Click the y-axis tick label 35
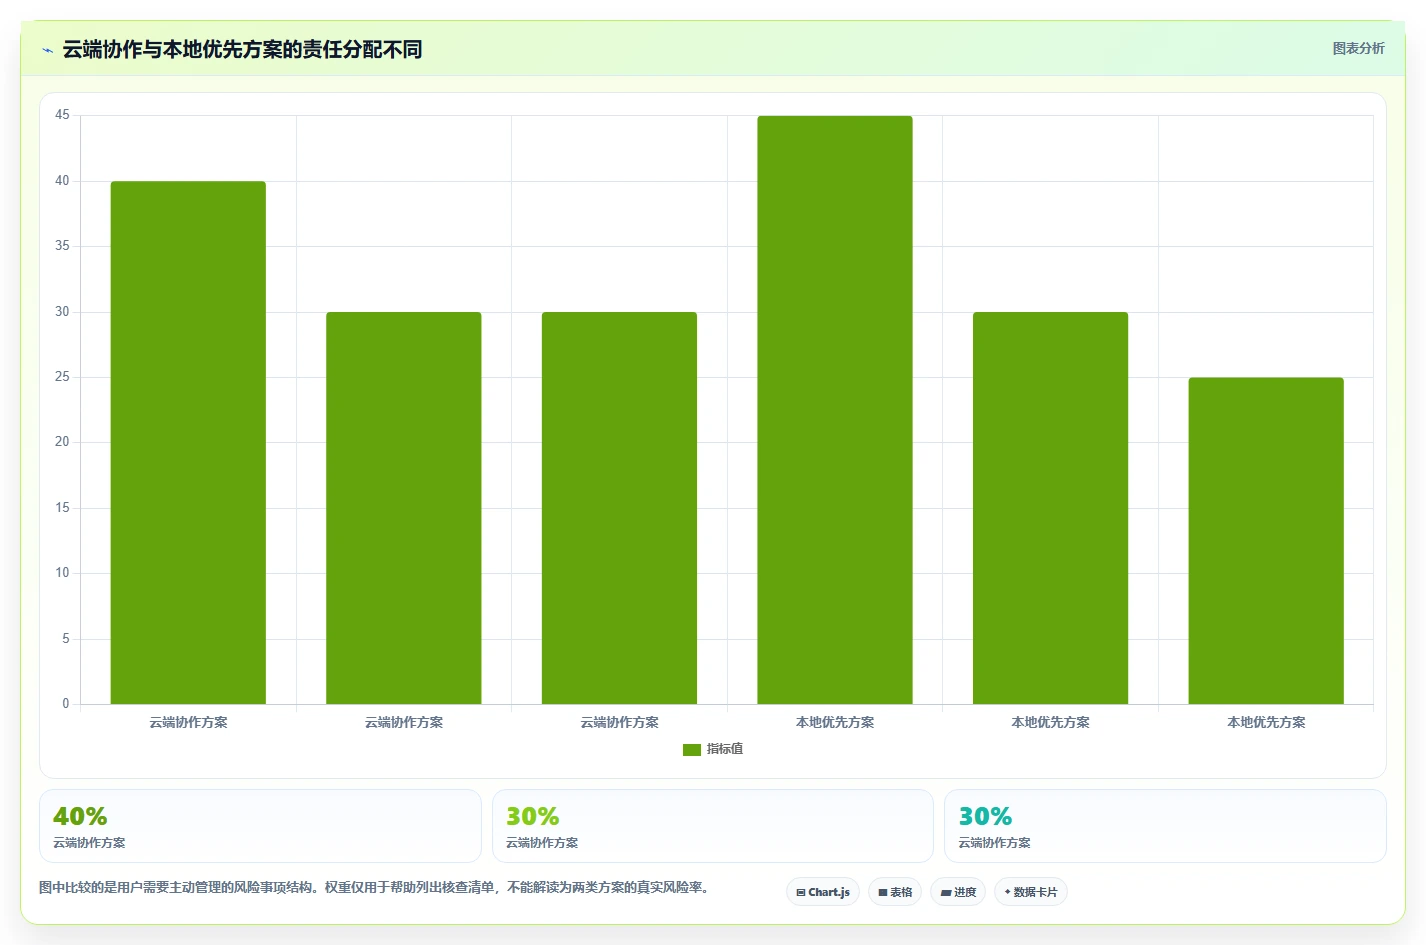The height and width of the screenshot is (945, 1426). (62, 246)
